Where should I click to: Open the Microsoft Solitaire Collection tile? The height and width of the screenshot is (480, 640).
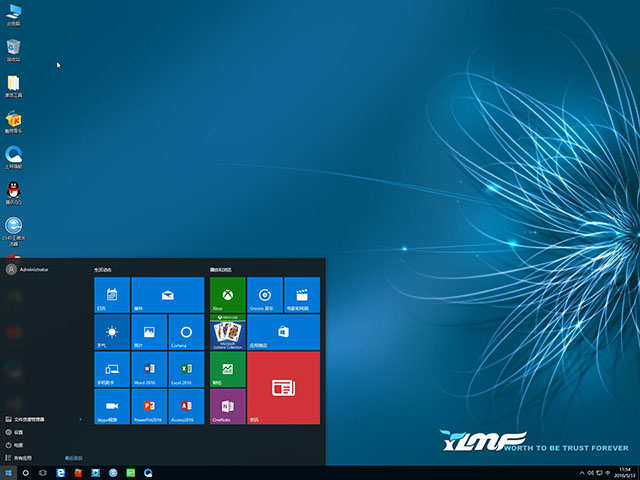click(x=227, y=332)
